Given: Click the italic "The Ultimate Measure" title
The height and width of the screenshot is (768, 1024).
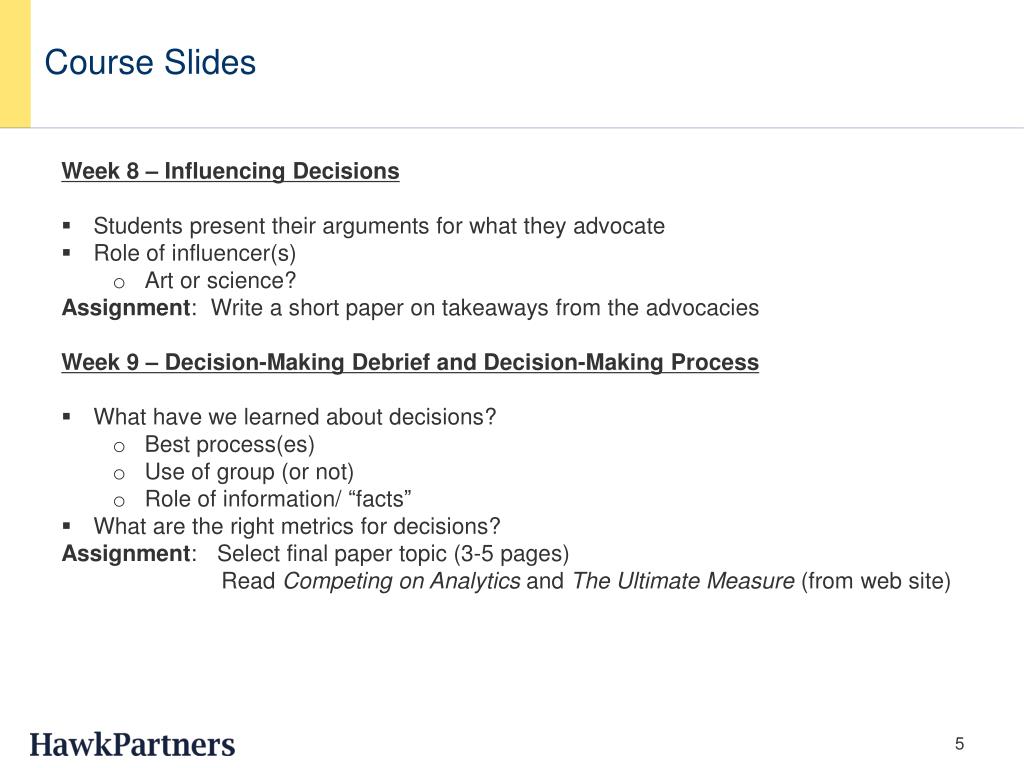Looking at the screenshot, I should point(683,581).
